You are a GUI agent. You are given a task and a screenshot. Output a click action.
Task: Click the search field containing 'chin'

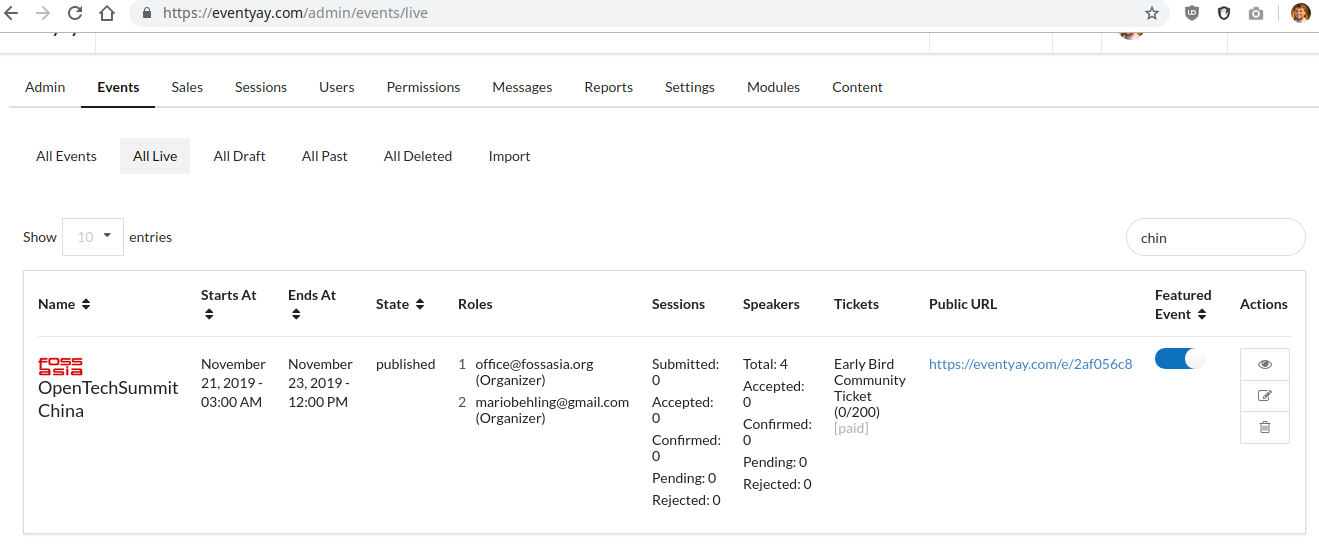pyautogui.click(x=1215, y=238)
